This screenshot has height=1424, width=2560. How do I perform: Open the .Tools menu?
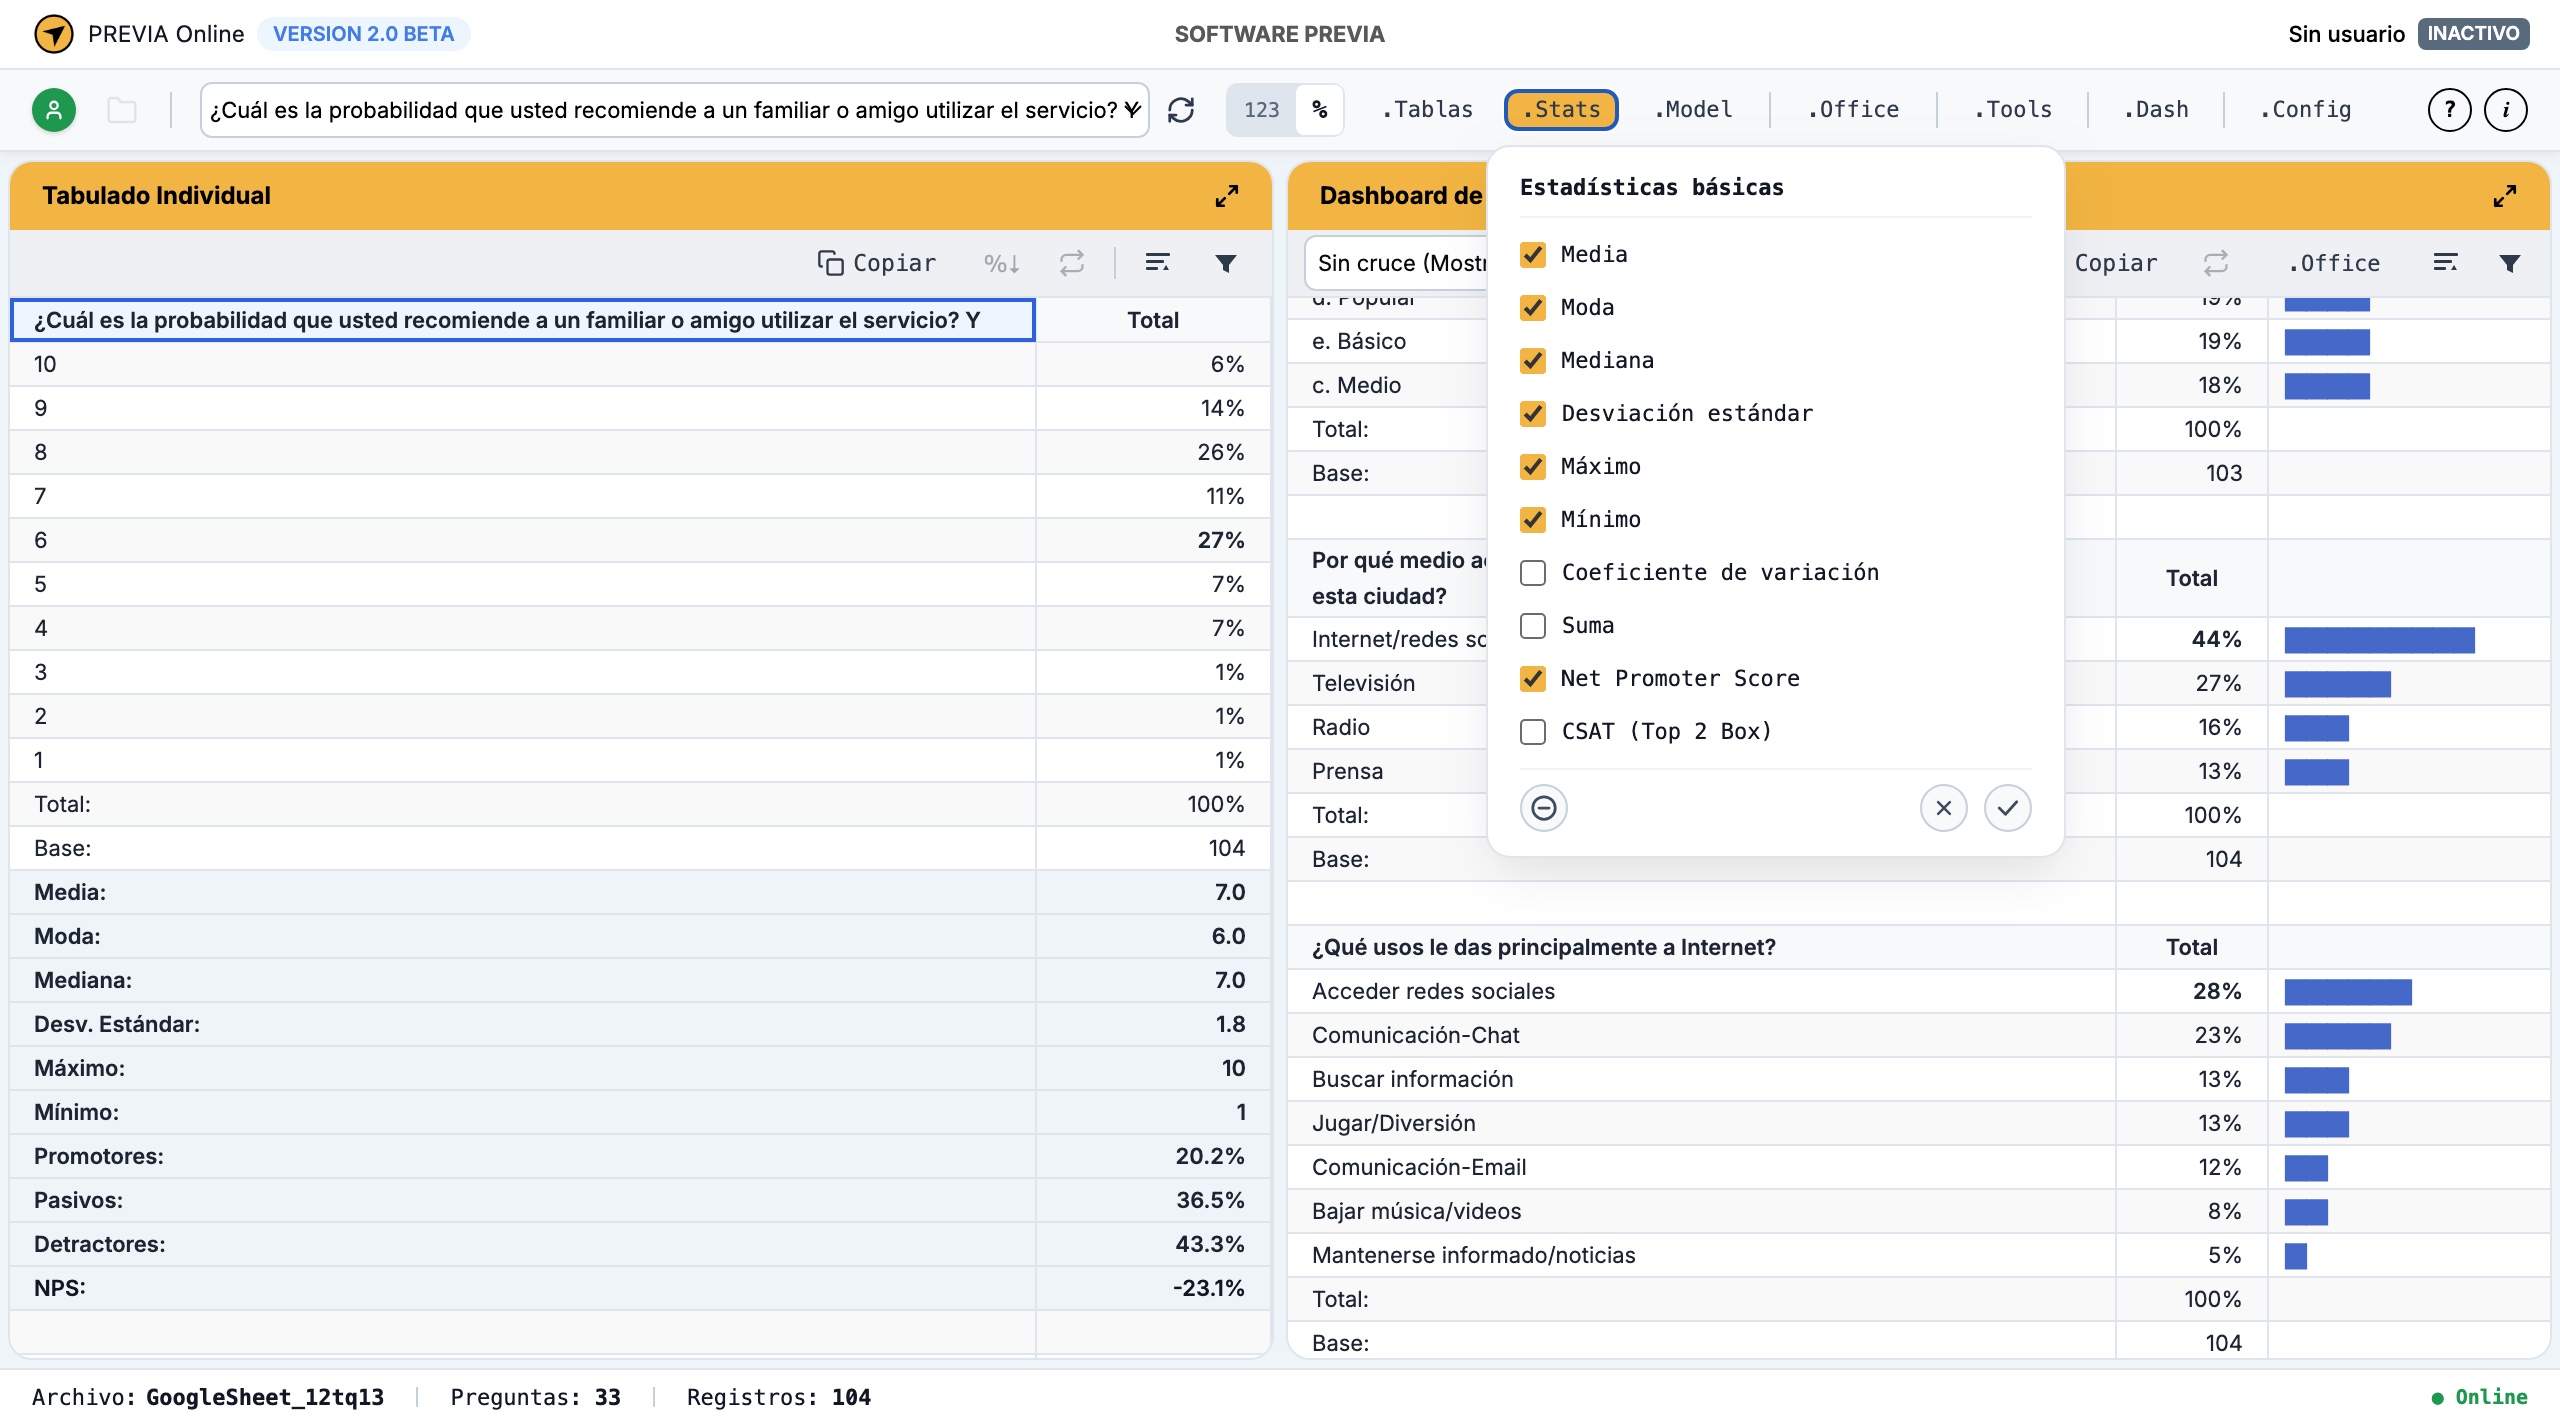click(2012, 110)
